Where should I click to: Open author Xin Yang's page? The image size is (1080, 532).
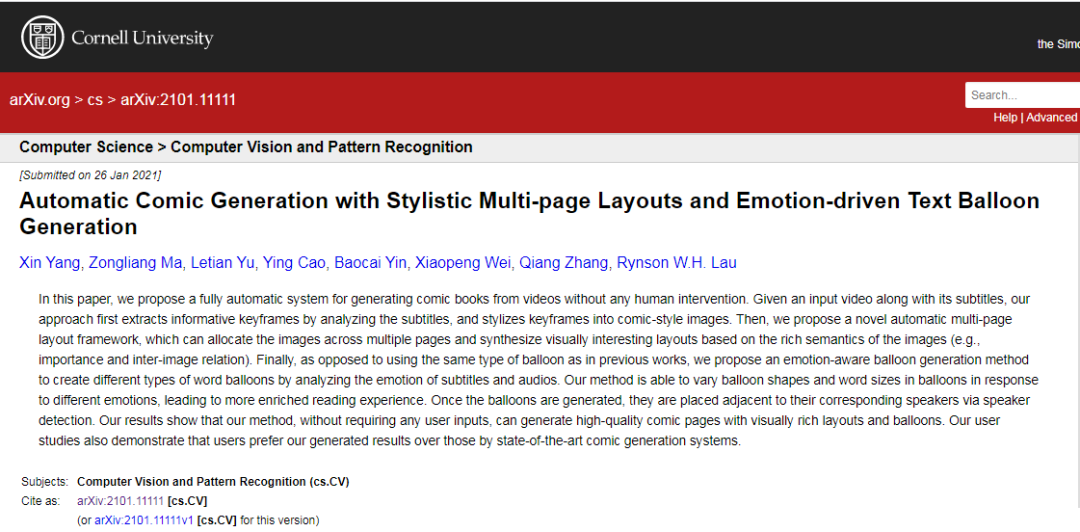(50, 263)
